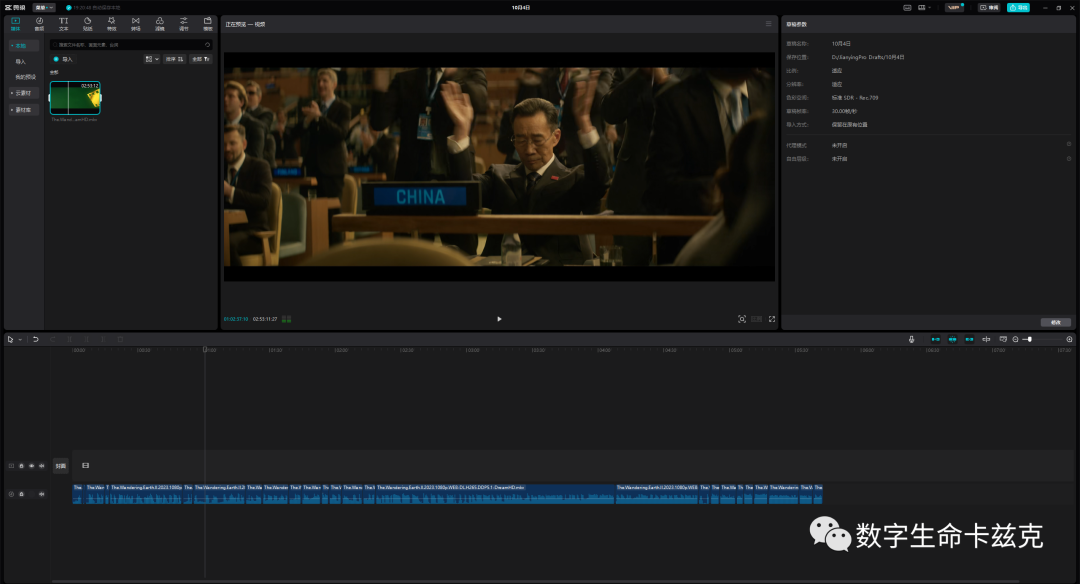Open the 全部 (All) filter dropdown
The width and height of the screenshot is (1080, 584).
(x=201, y=59)
